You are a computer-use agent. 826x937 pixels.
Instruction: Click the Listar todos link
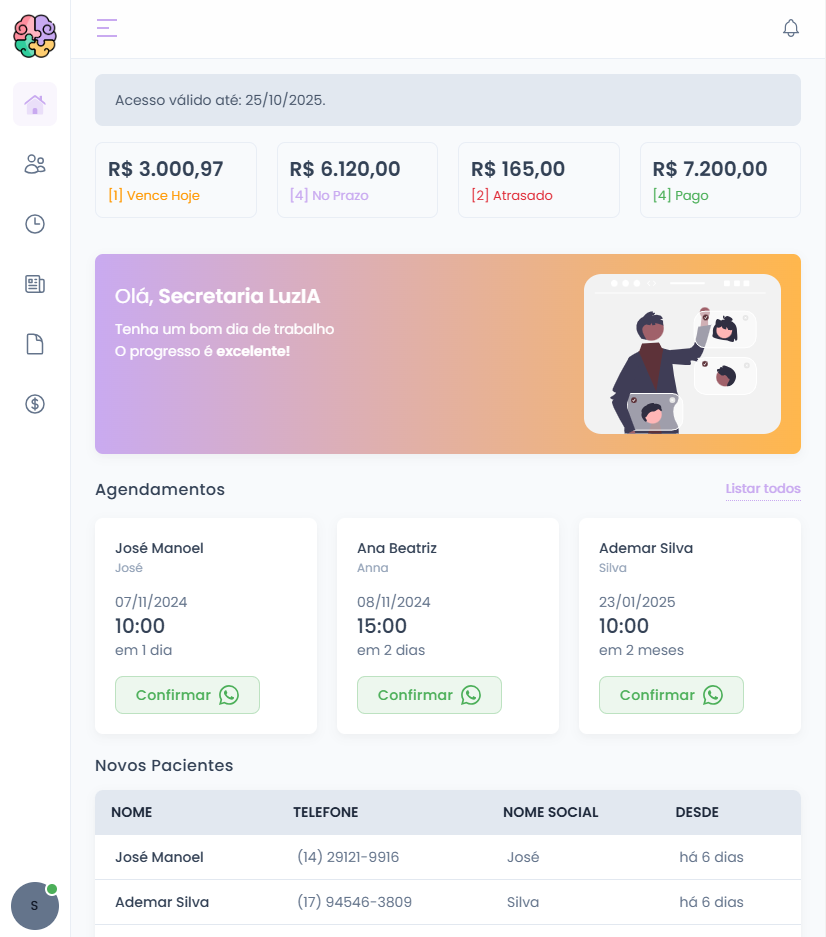click(x=763, y=489)
